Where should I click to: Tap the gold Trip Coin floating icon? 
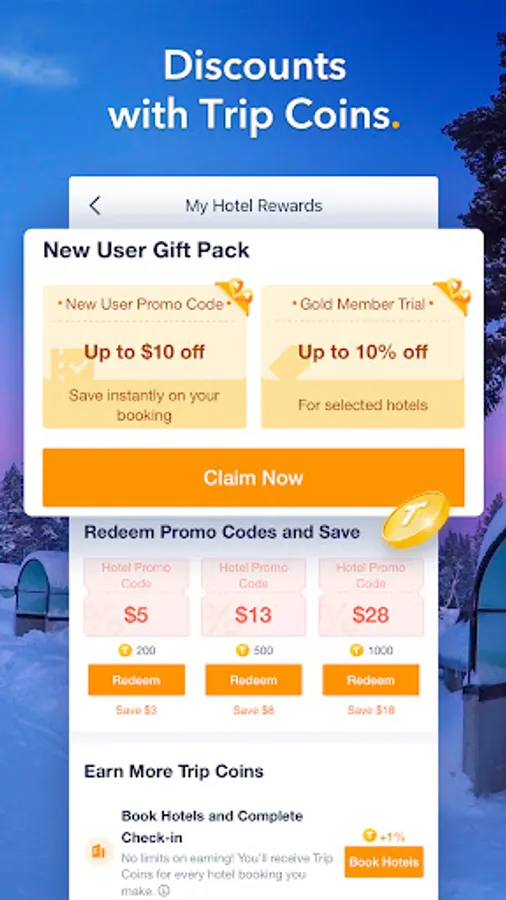click(415, 518)
